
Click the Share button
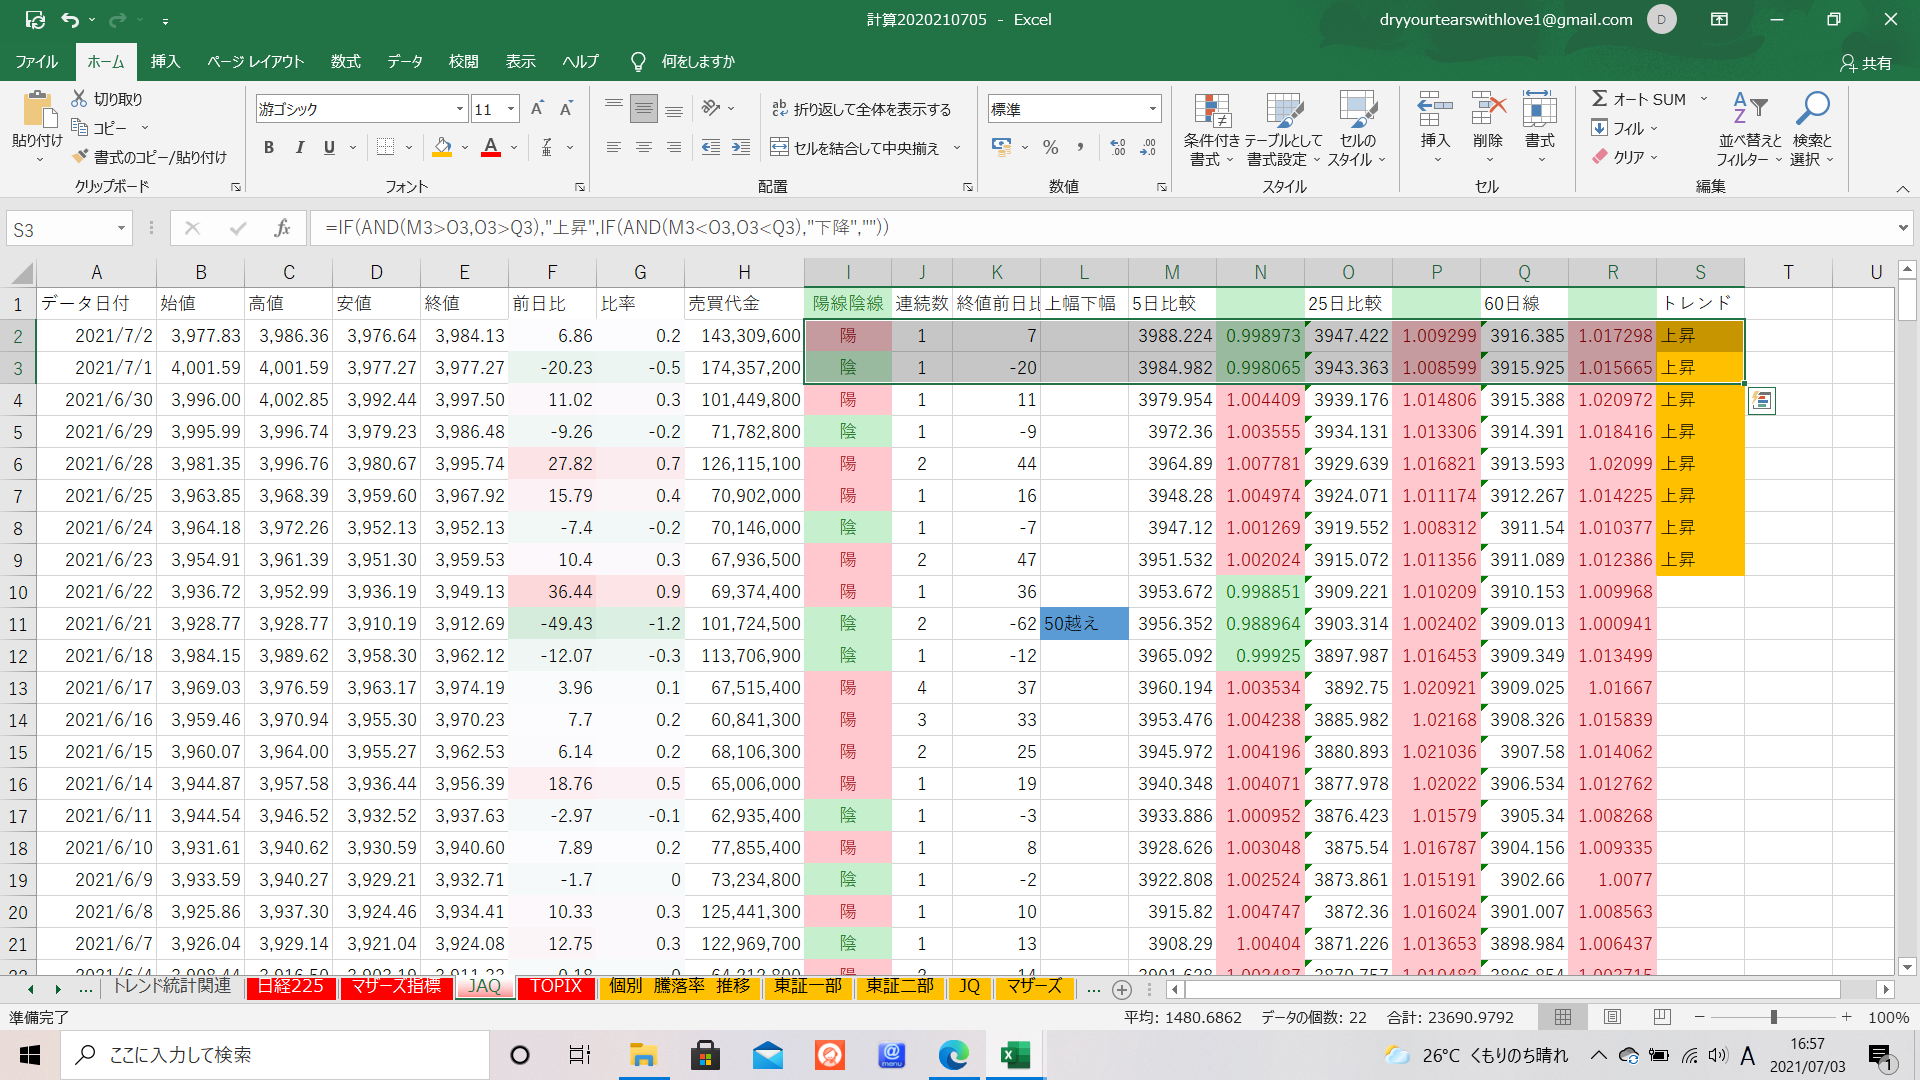1866,62
